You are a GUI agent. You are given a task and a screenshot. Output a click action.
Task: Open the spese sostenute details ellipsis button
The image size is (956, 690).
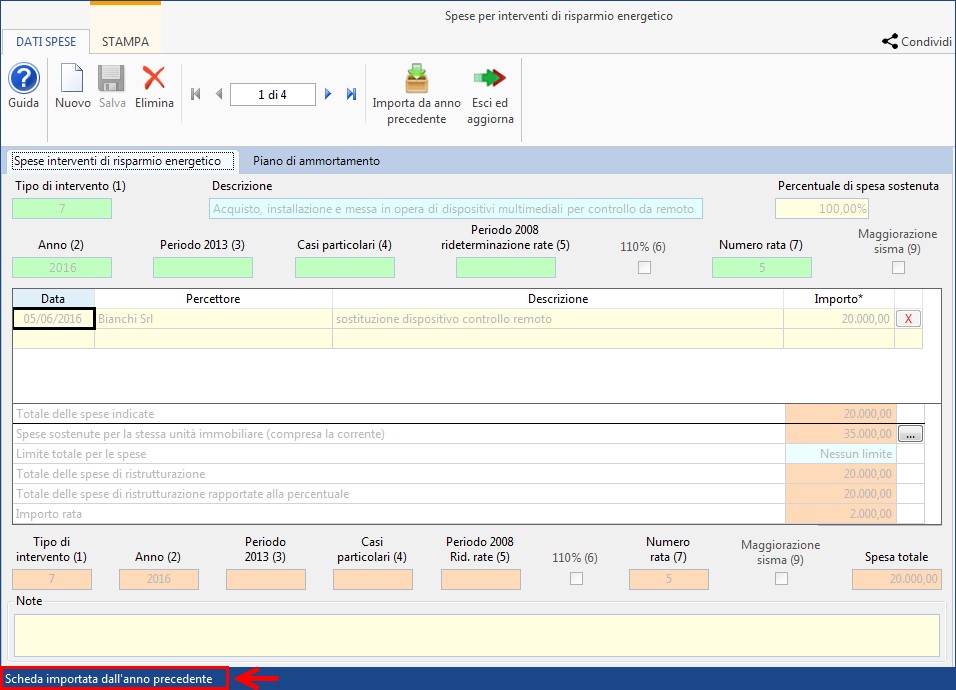[x=910, y=434]
